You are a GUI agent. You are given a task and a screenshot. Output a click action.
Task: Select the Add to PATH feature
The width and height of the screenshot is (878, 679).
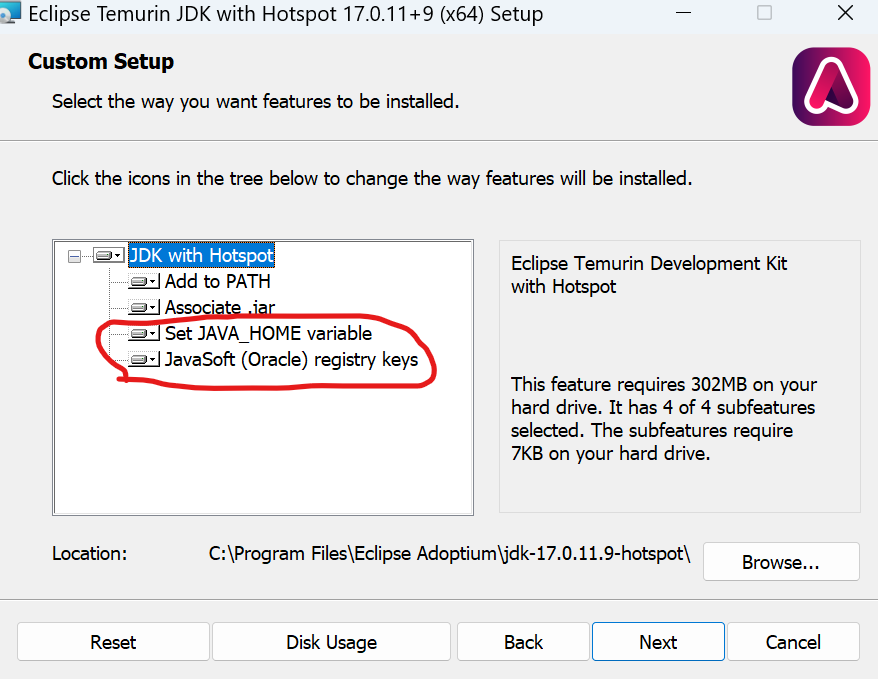[x=217, y=281]
